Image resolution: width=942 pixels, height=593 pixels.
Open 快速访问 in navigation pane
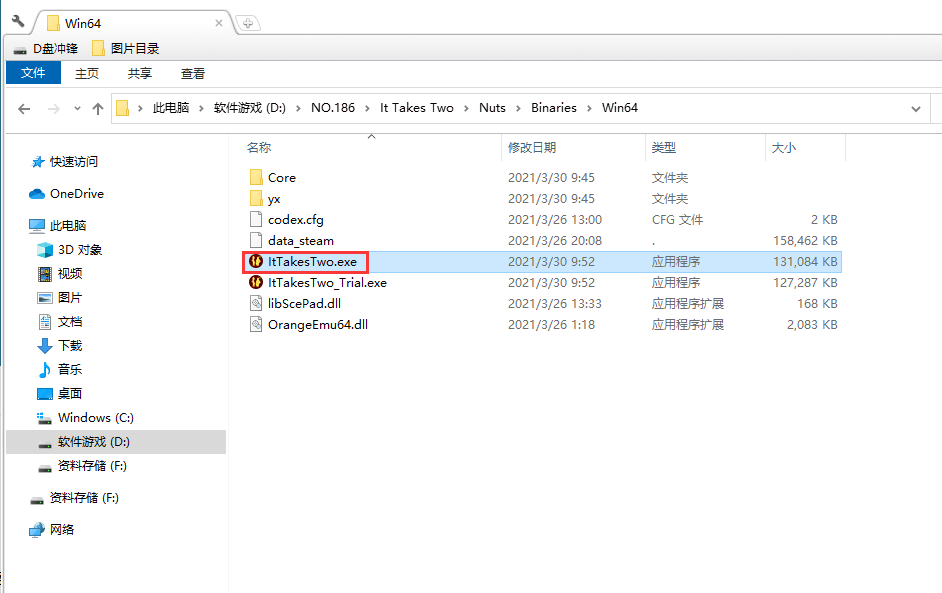tap(64, 162)
